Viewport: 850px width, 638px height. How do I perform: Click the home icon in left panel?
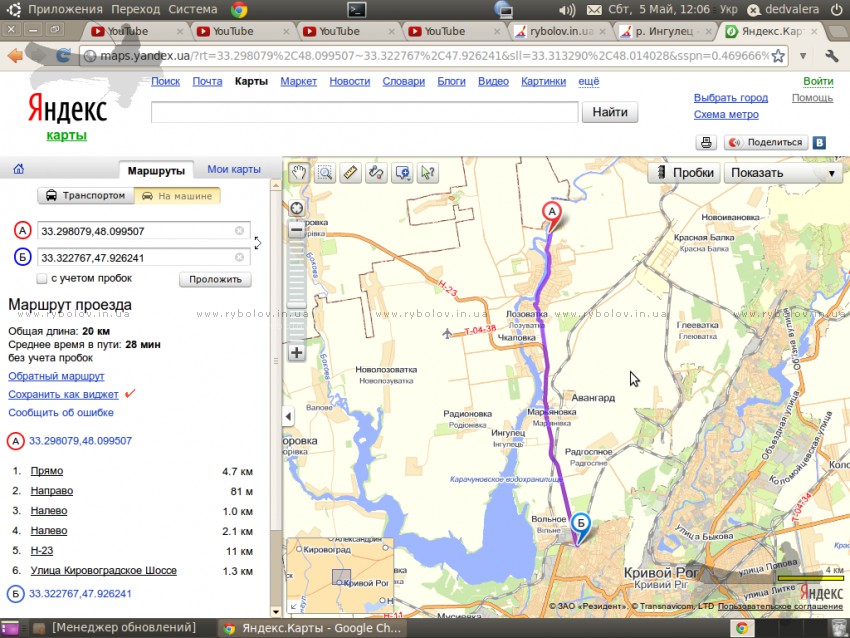coord(18,169)
